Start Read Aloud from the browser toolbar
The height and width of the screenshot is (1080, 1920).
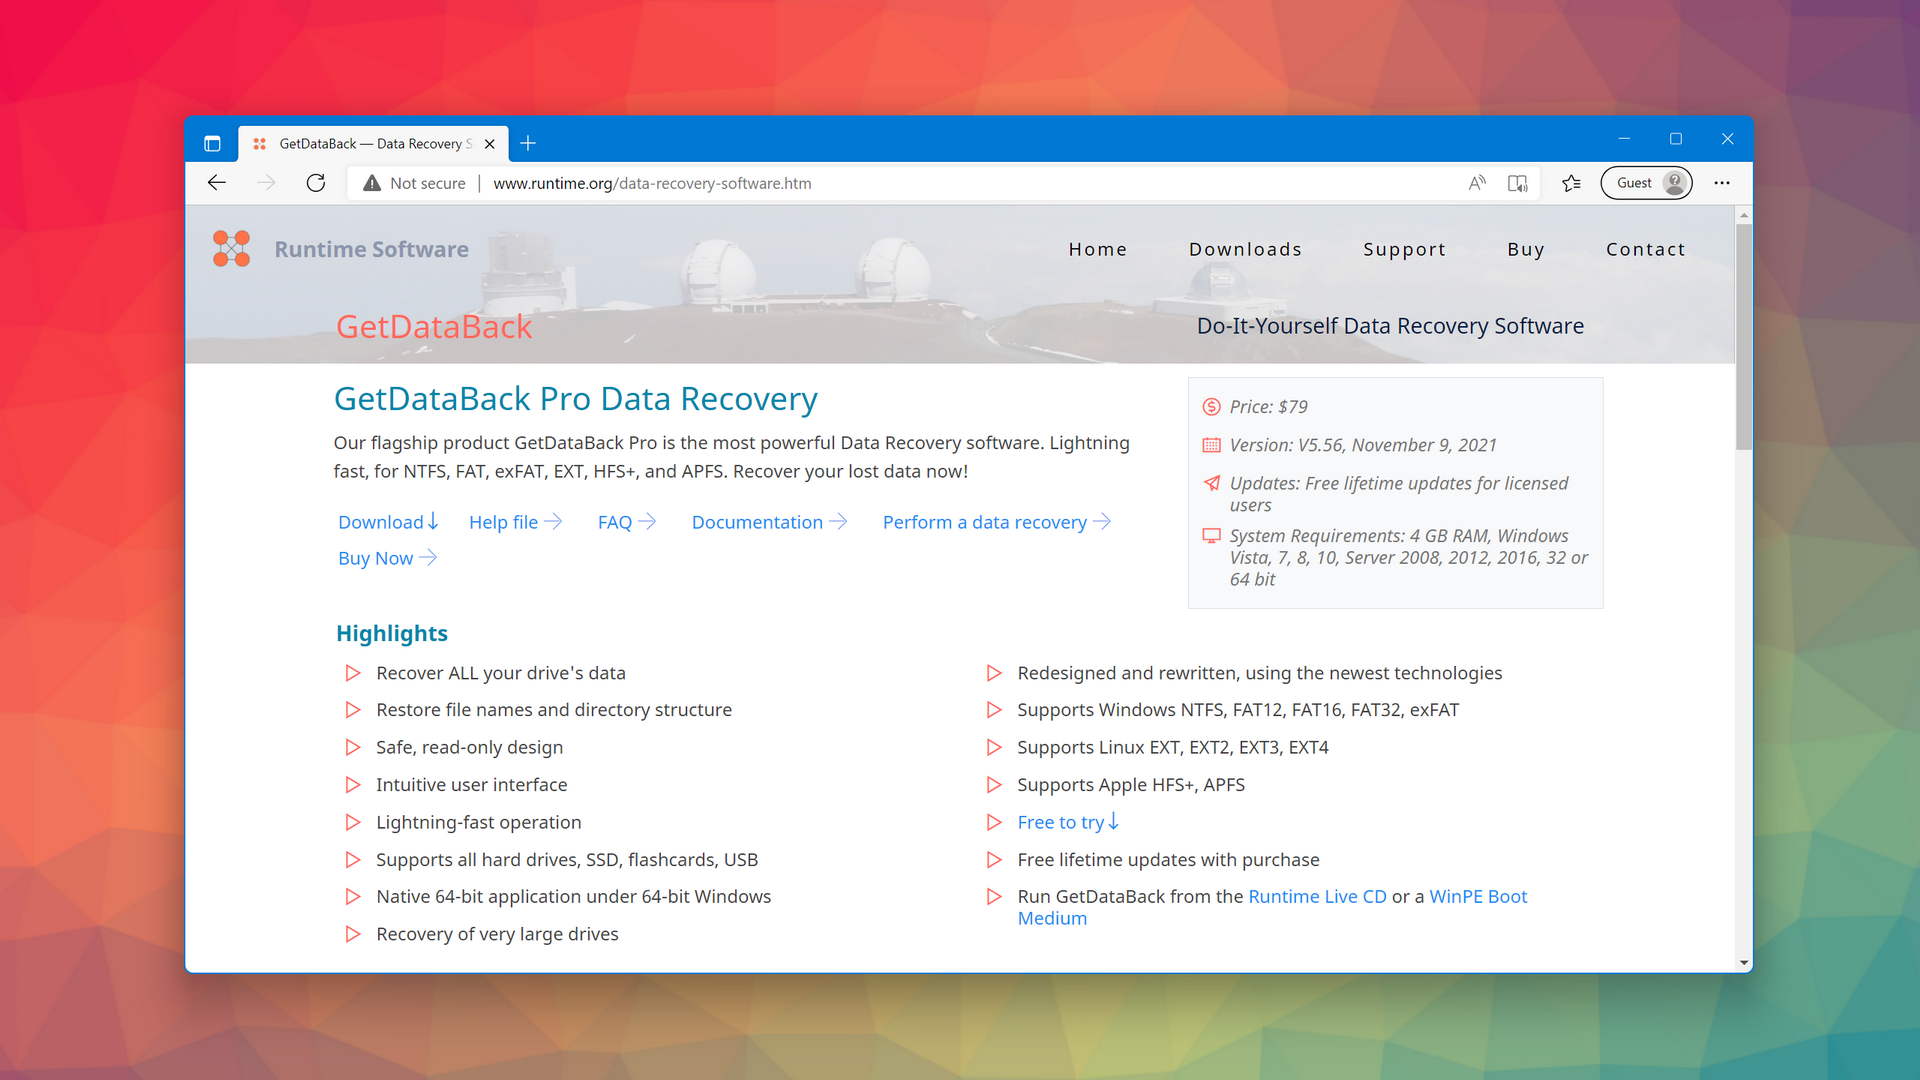1477,183
